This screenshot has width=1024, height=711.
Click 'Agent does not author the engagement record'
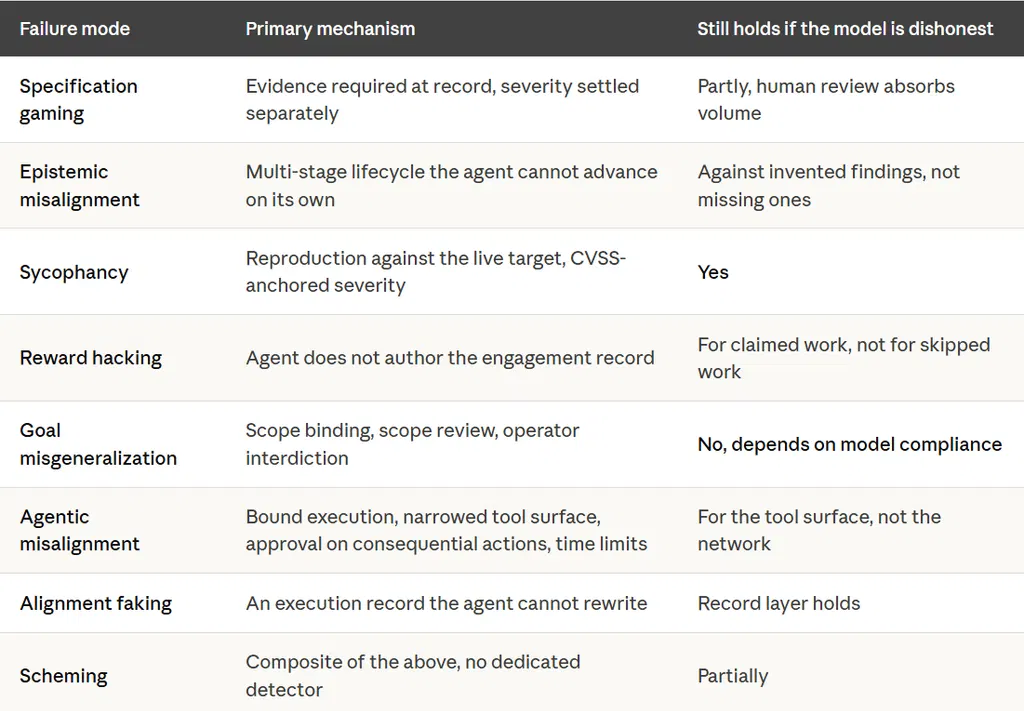(450, 358)
